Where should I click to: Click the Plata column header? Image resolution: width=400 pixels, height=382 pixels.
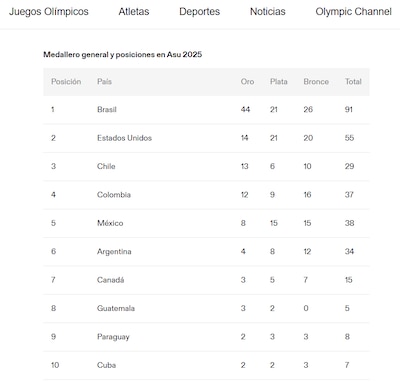[x=279, y=82]
